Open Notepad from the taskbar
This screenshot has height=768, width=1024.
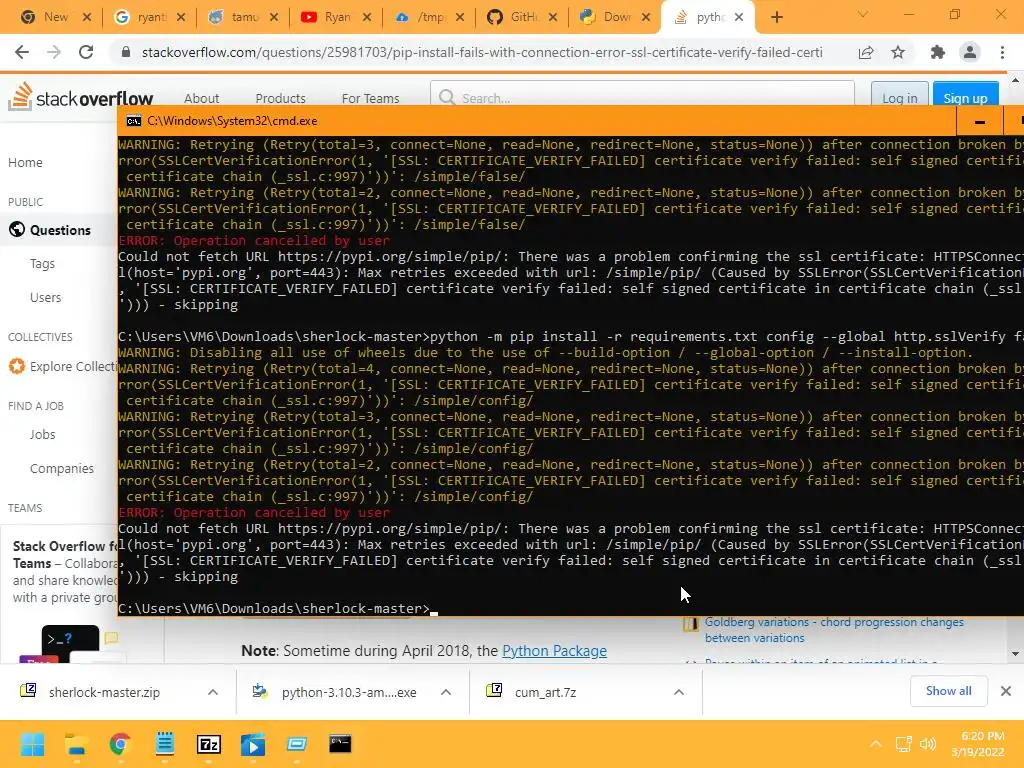point(165,744)
